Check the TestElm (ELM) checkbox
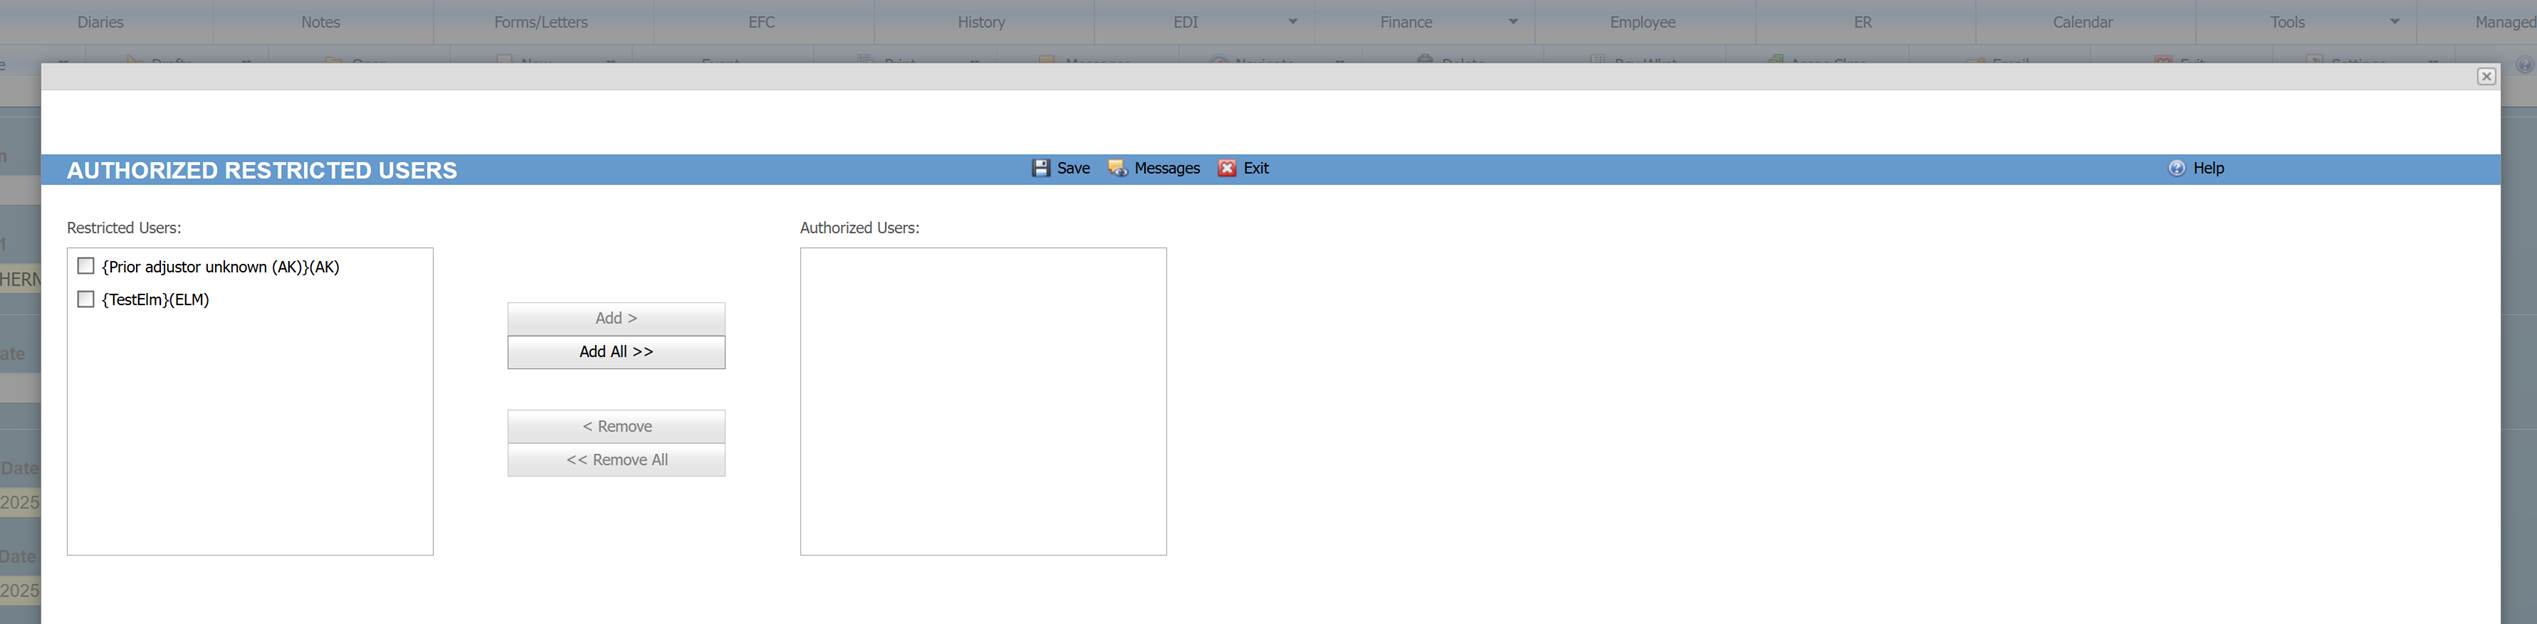2537x624 pixels. [x=86, y=299]
